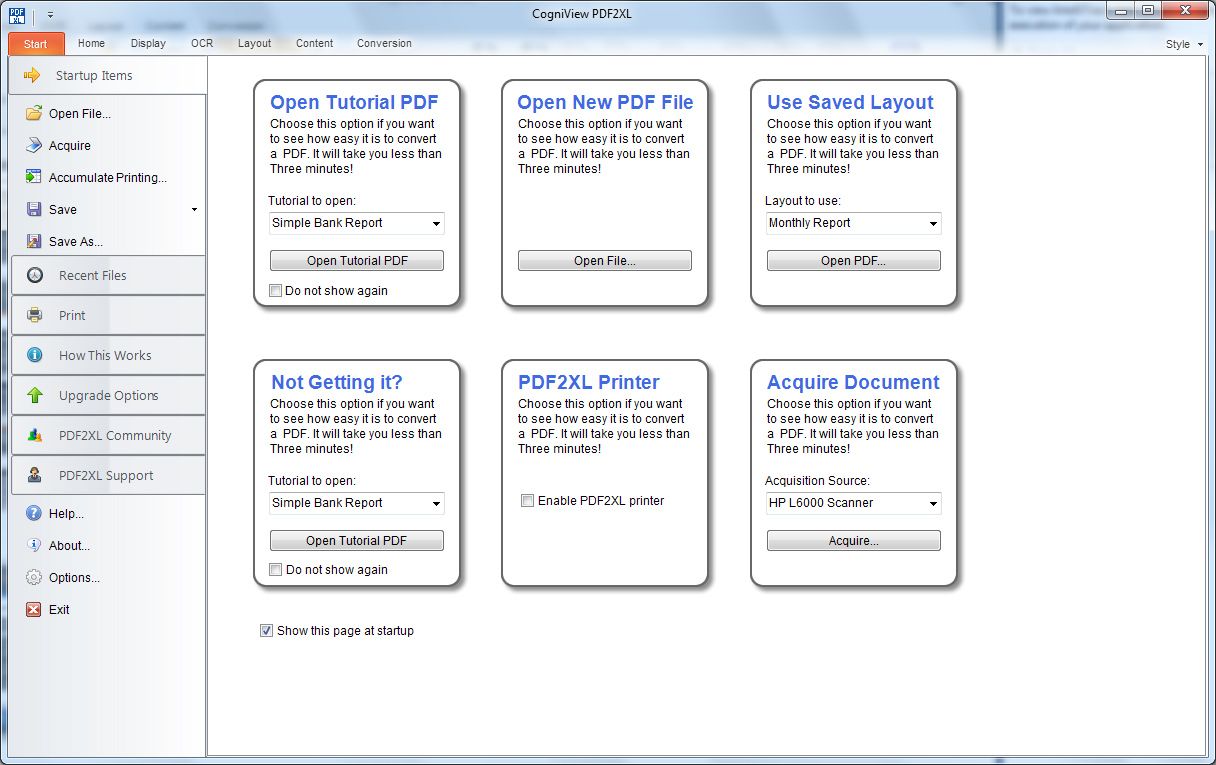Tick 'Do not show again' under Not Getting it?
The width and height of the screenshot is (1216, 765).
276,570
